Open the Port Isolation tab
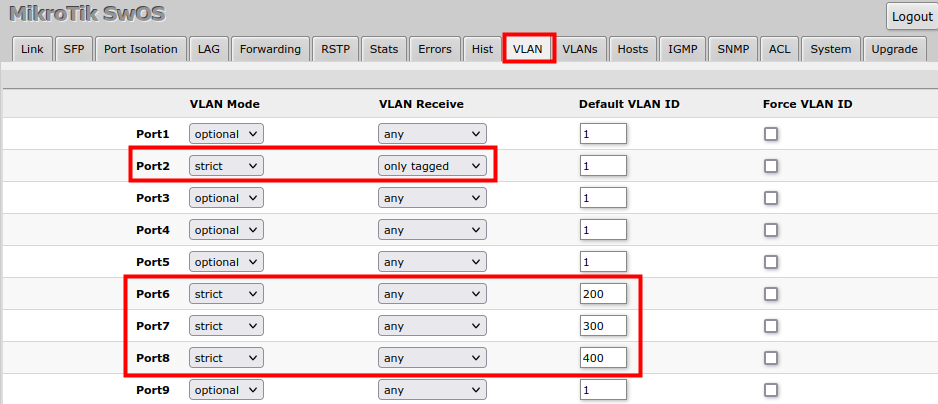The width and height of the screenshot is (938, 404). pos(141,49)
